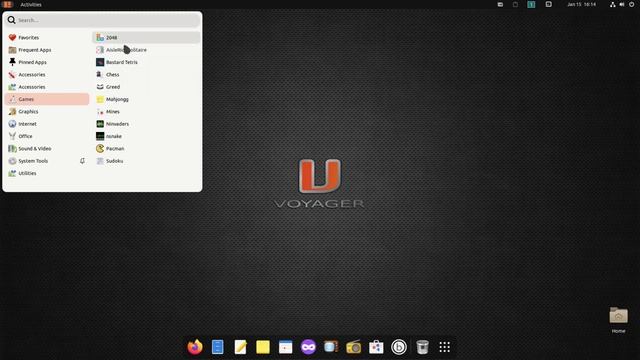This screenshot has width=640, height=360.
Task: Open the software store bag icon
Action: pos(376,347)
